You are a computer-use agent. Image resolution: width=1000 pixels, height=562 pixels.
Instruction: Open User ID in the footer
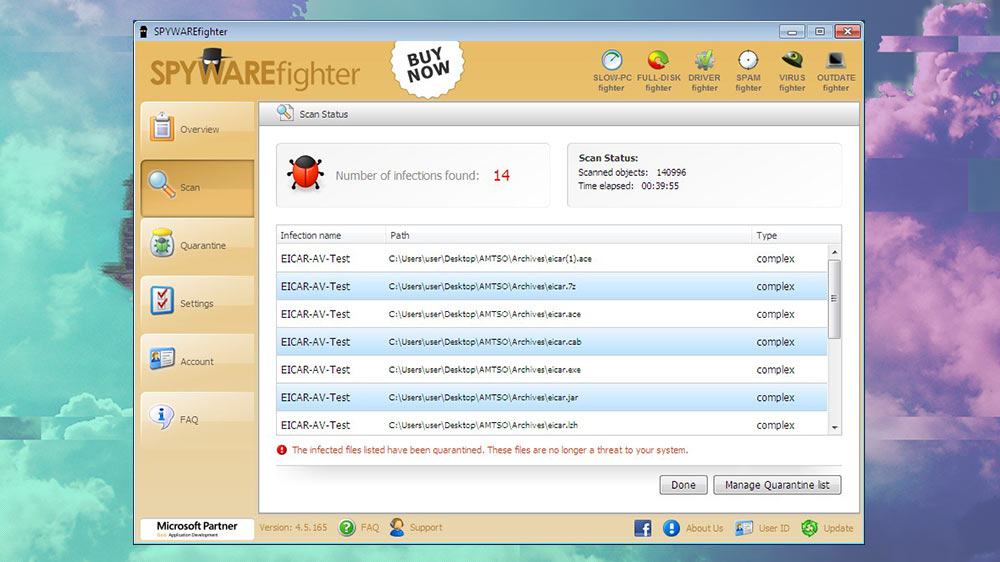pos(762,528)
